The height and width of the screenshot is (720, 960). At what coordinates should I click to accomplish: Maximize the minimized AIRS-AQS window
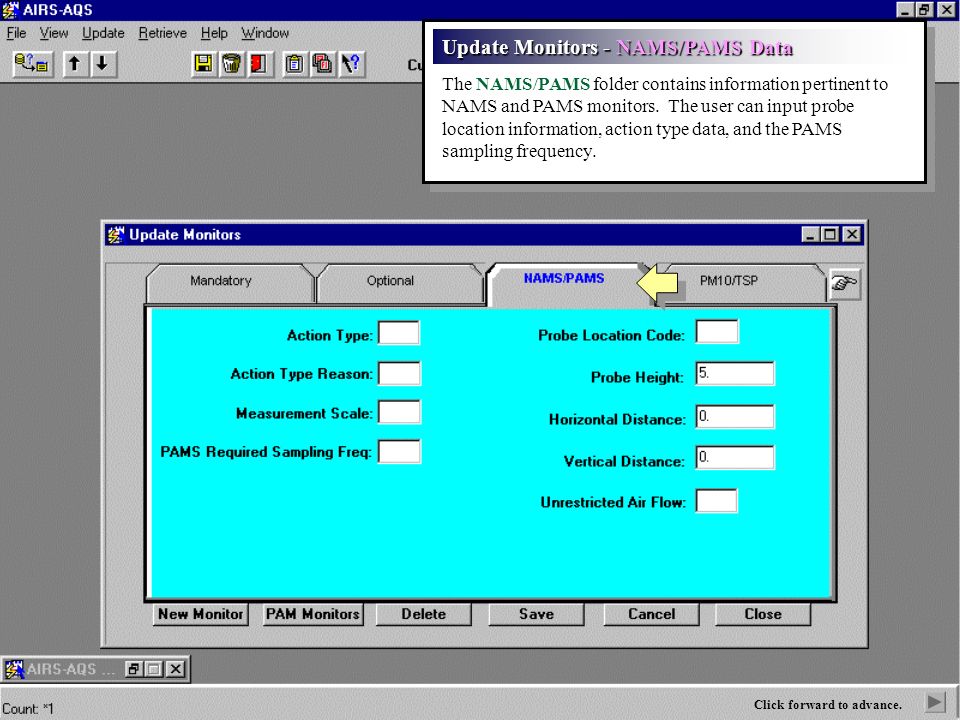(x=154, y=669)
